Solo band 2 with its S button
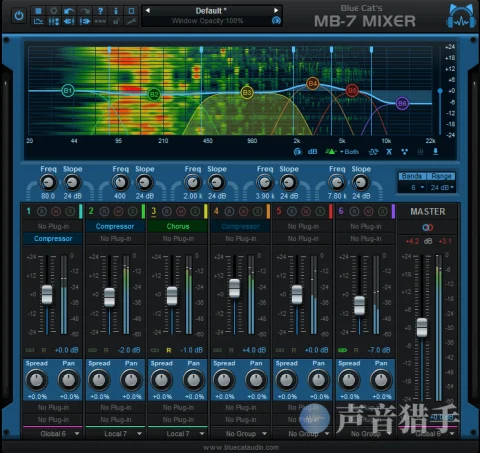This screenshot has height=453, width=480. tap(133, 211)
